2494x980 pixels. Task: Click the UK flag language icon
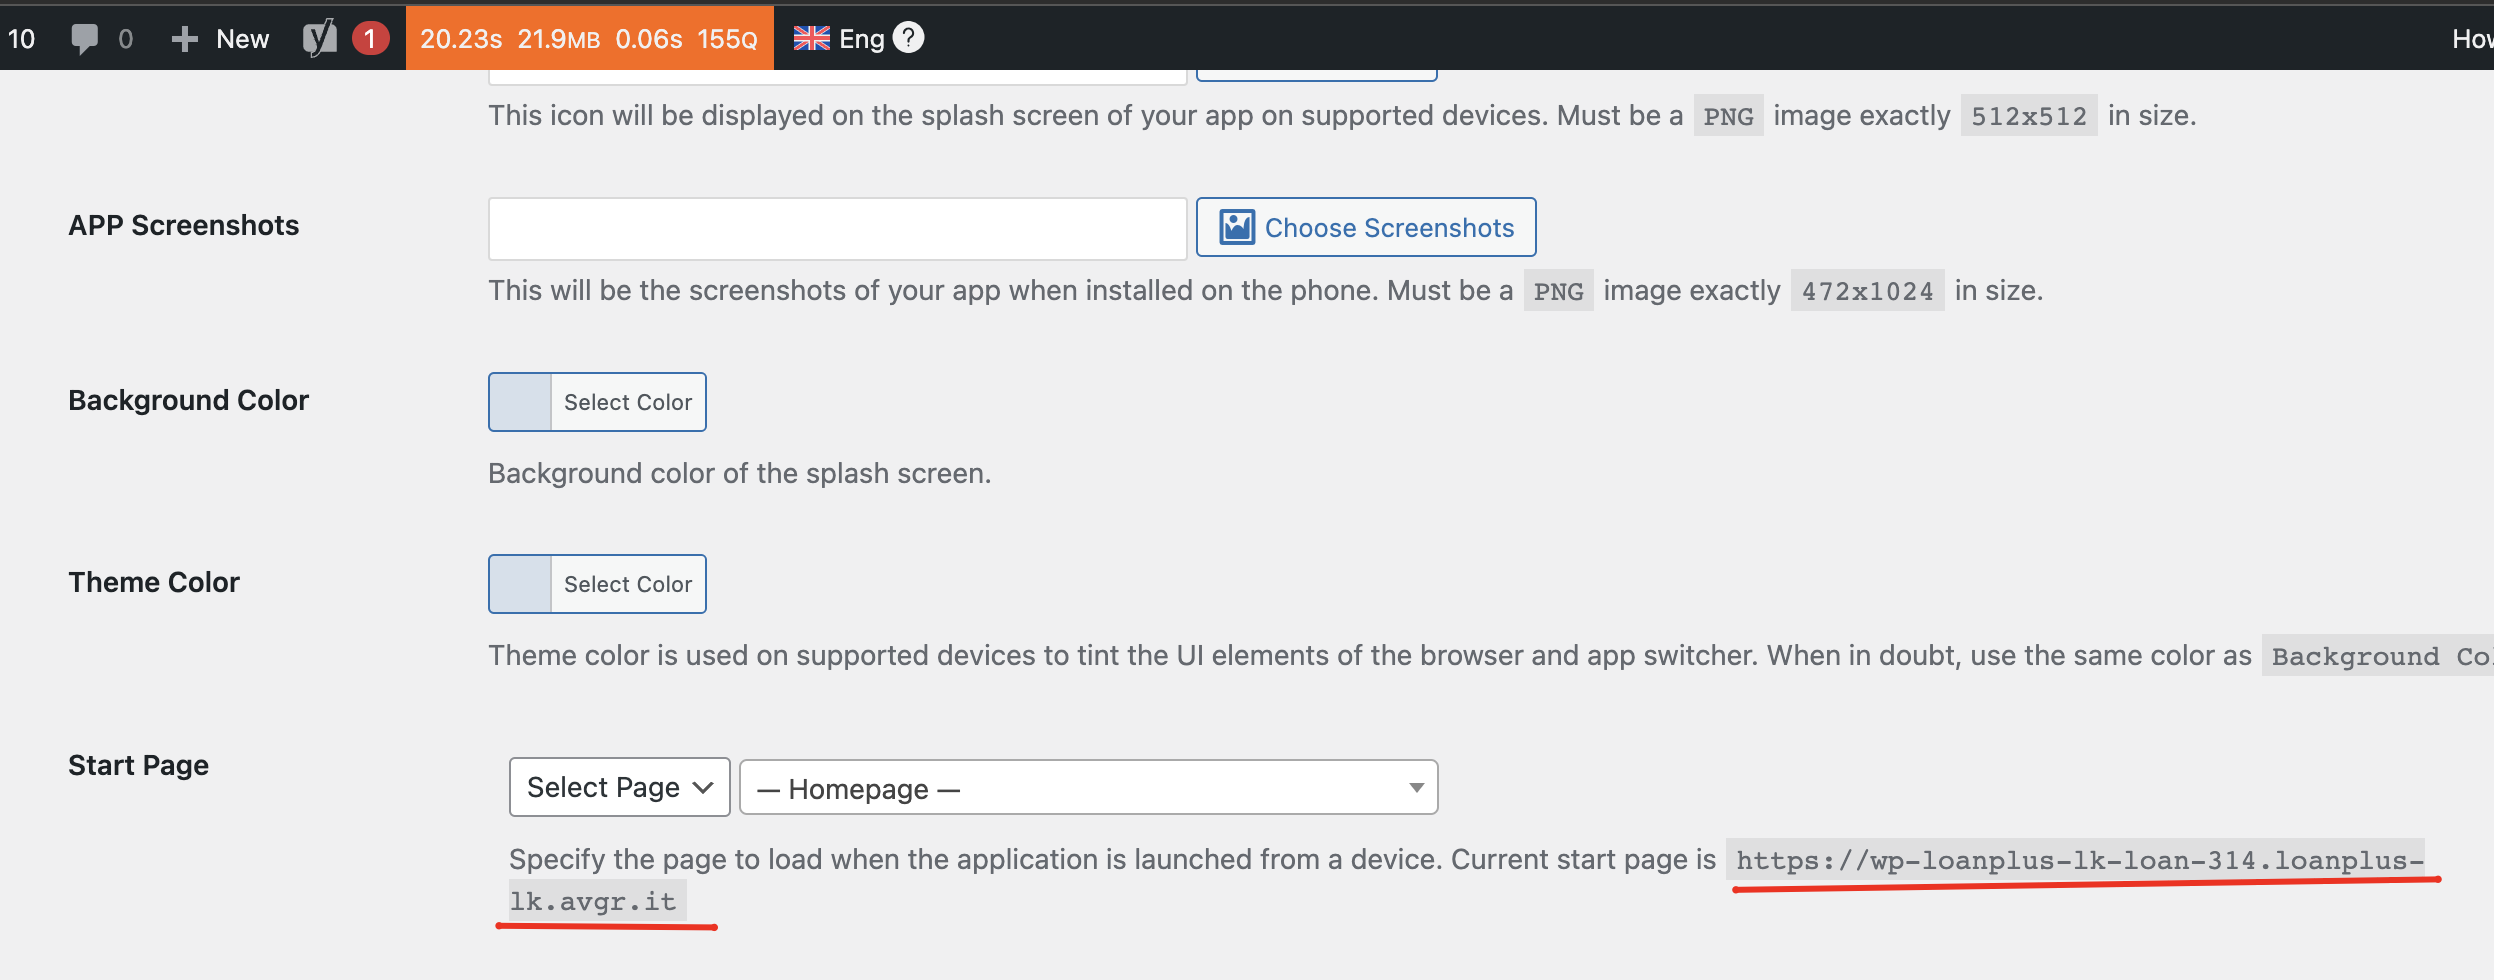(x=811, y=38)
